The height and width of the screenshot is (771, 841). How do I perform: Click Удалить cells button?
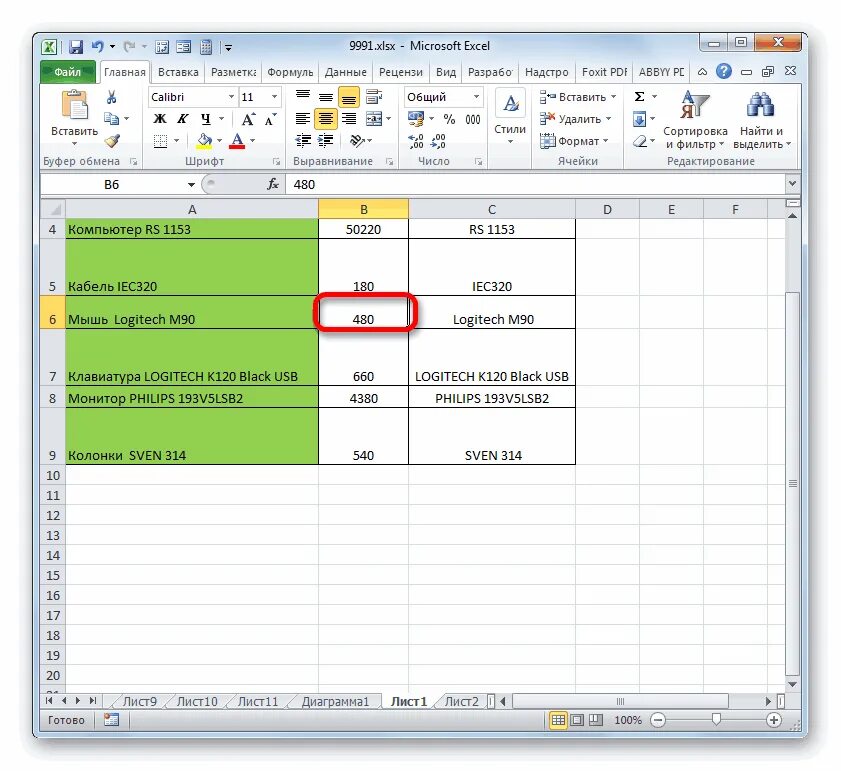tap(576, 119)
